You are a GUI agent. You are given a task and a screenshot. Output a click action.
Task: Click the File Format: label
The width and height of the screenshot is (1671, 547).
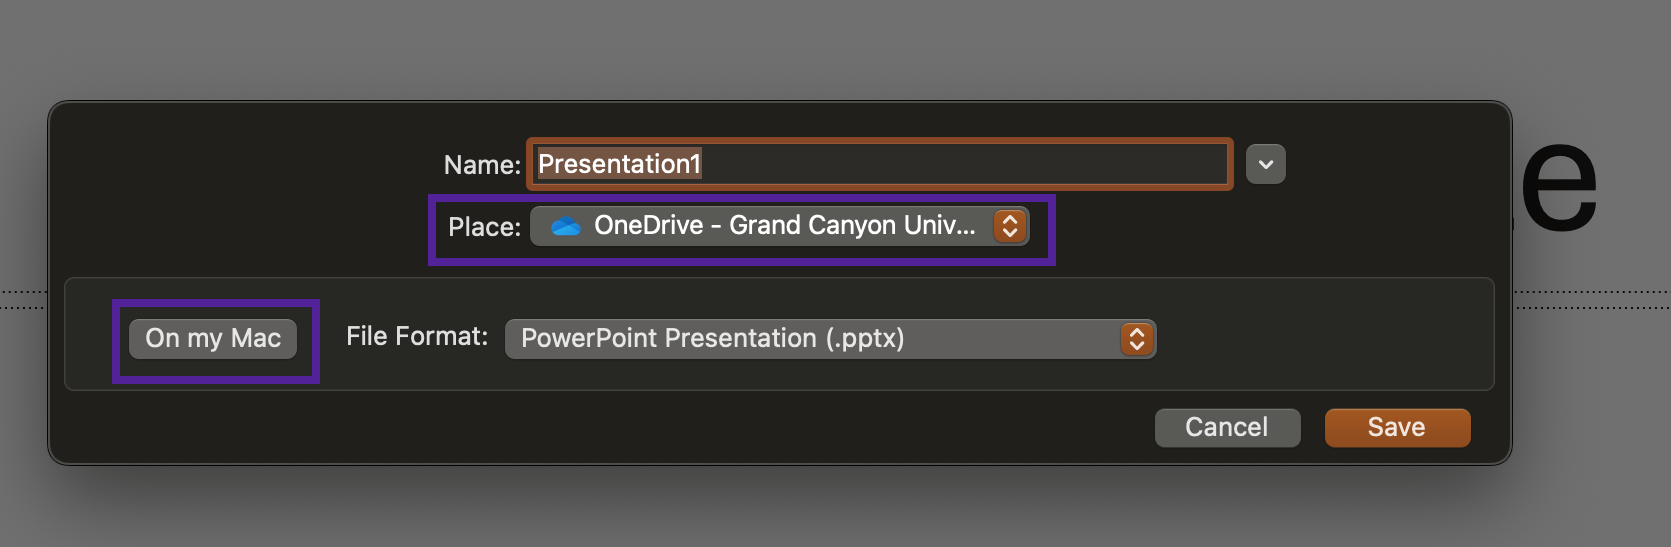(x=417, y=337)
